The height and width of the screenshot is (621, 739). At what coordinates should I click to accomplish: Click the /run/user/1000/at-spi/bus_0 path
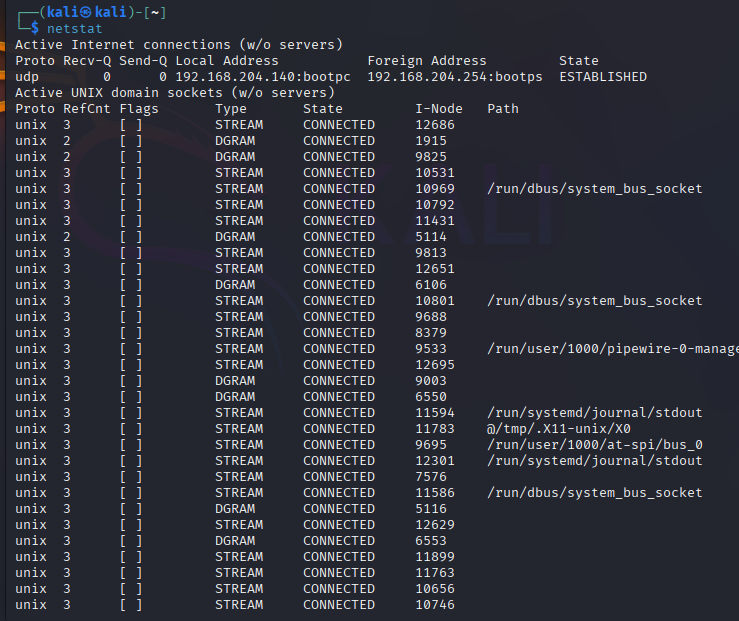[595, 445]
